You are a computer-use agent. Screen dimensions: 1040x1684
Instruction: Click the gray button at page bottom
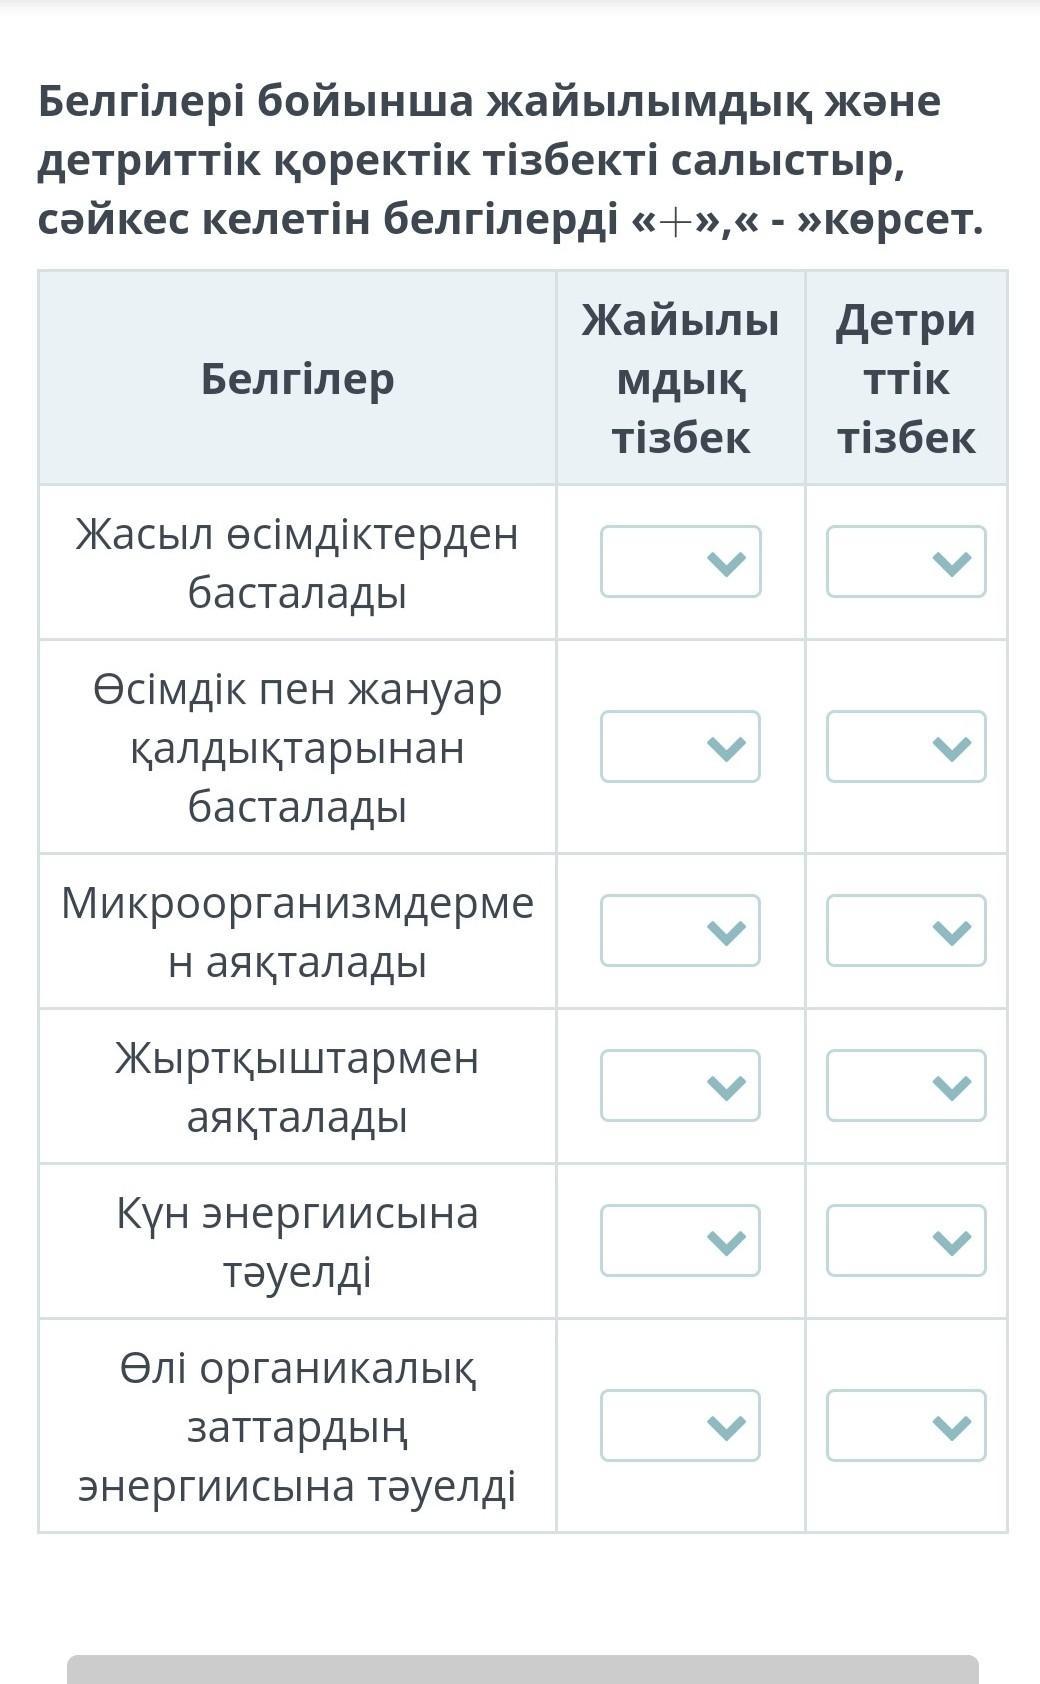522,1670
